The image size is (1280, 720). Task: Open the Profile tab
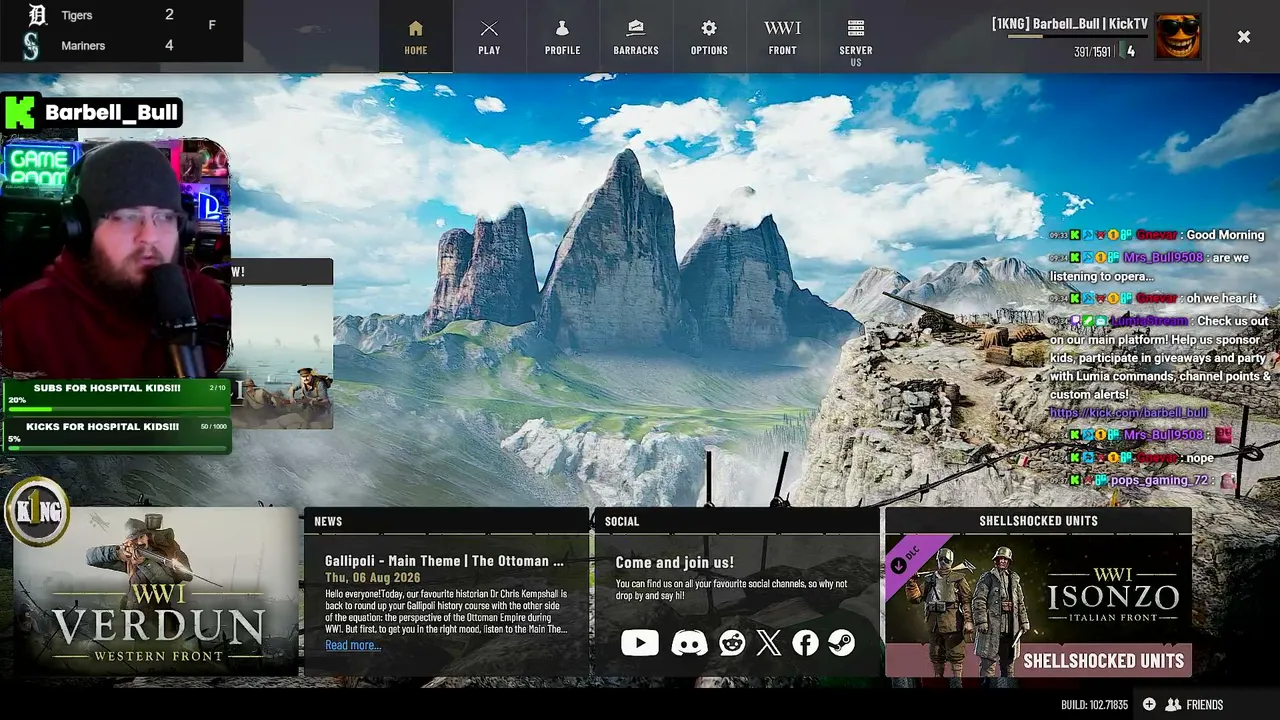pyautogui.click(x=562, y=37)
